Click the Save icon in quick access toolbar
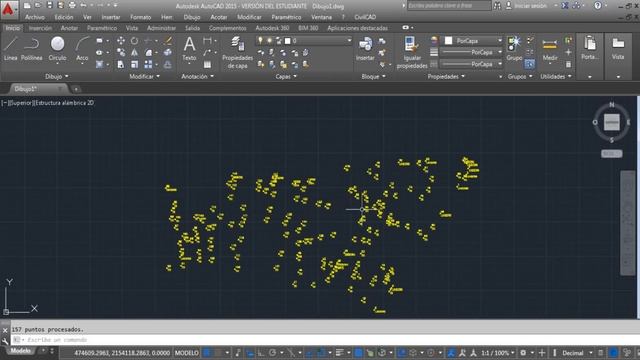Screen dimensions: 640x360 (49, 6)
